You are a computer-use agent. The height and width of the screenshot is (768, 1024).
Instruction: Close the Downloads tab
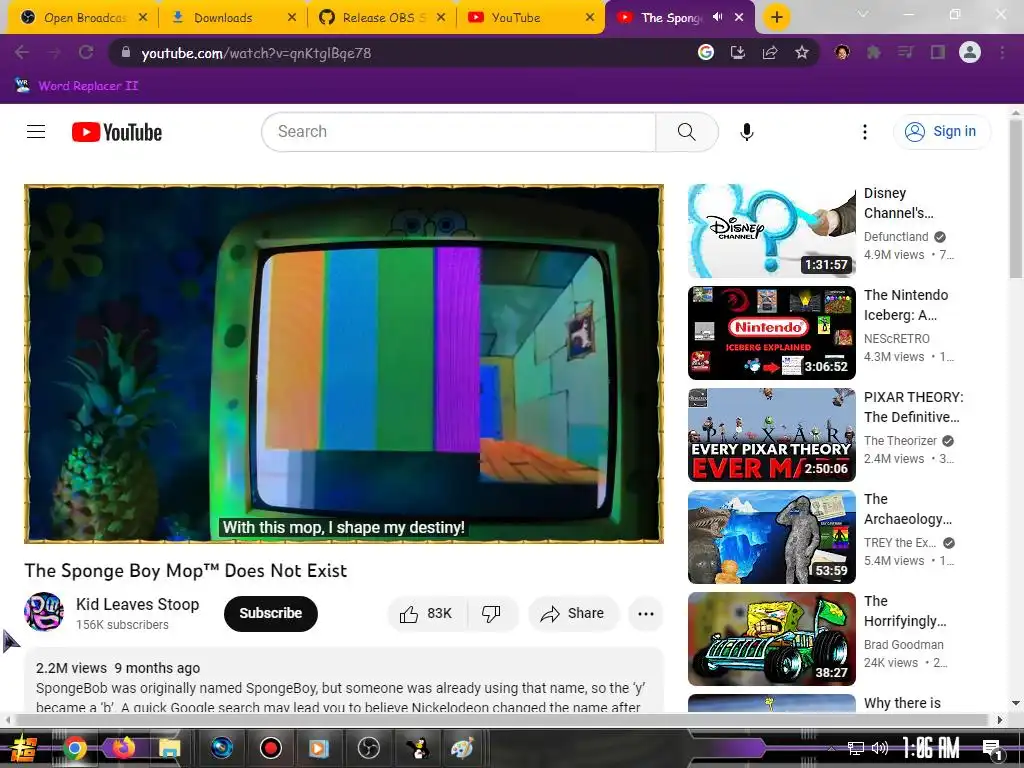point(292,18)
